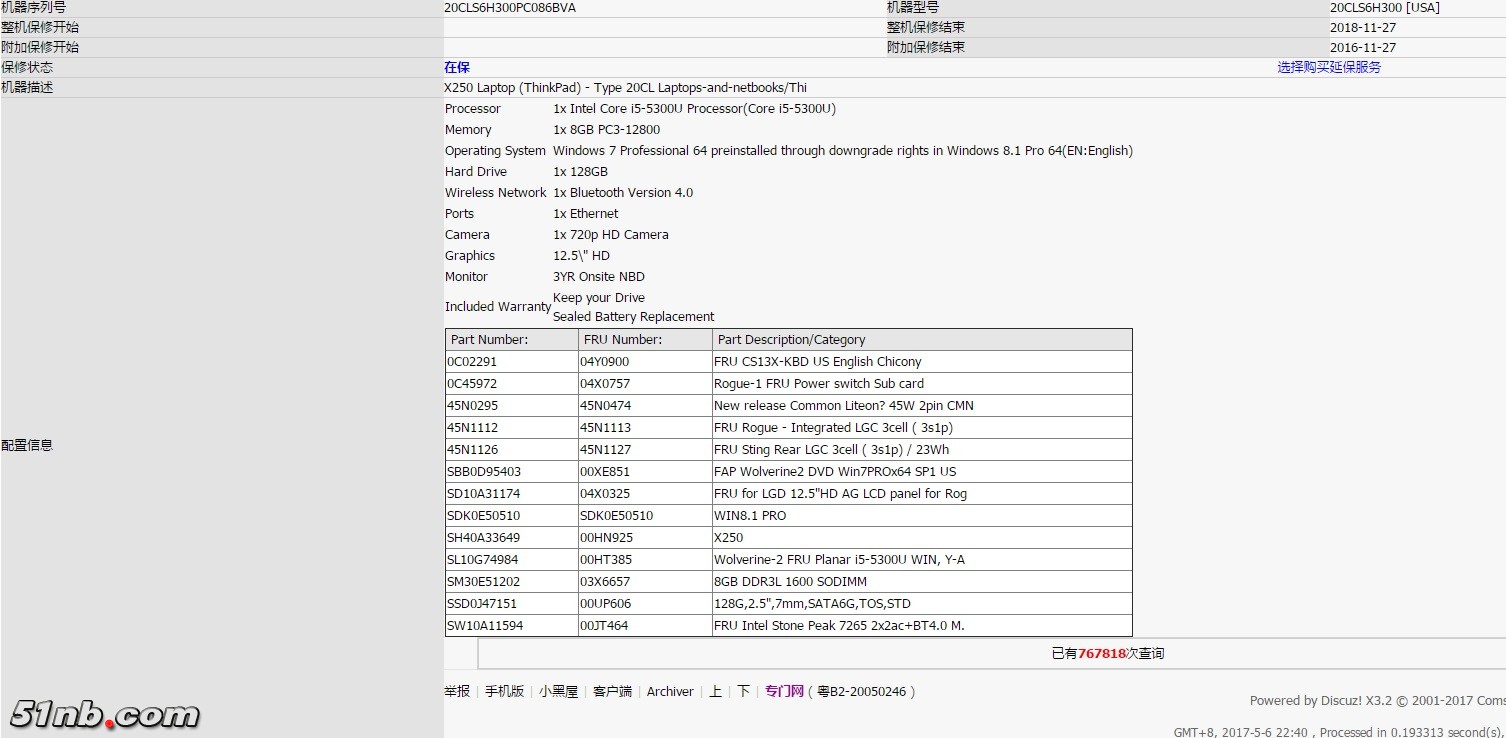Click the 粤B2-20050246 registration link

pos(861,691)
